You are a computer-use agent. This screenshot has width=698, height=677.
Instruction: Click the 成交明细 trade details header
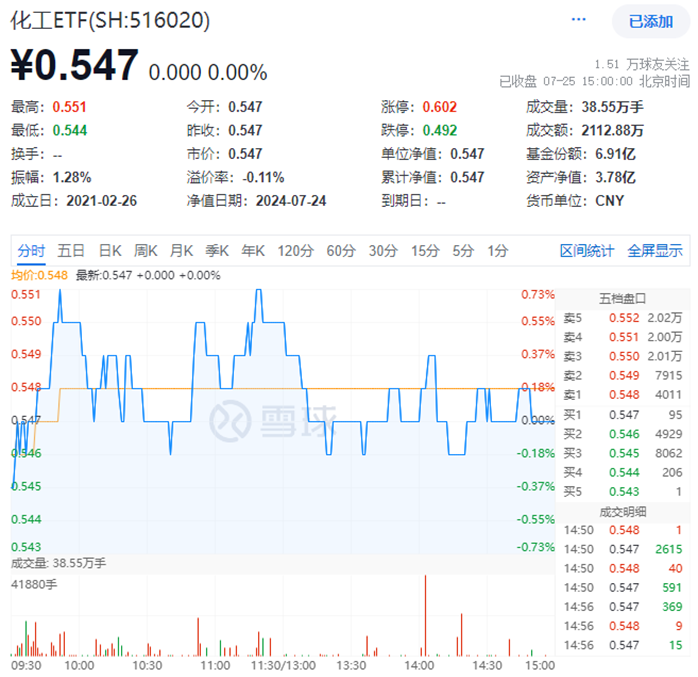point(622,513)
